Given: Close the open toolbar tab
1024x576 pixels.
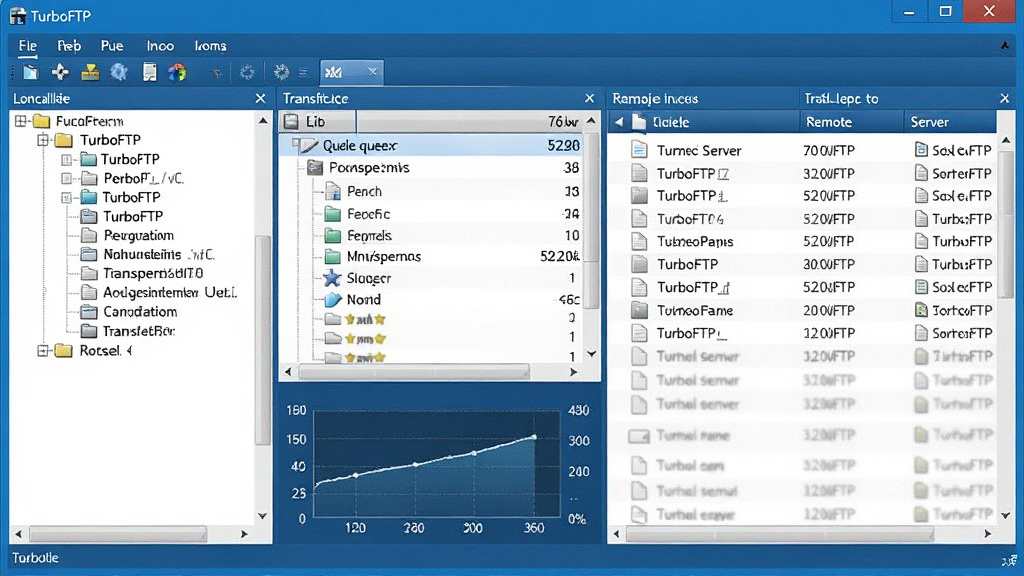Looking at the screenshot, I should tap(372, 71).
